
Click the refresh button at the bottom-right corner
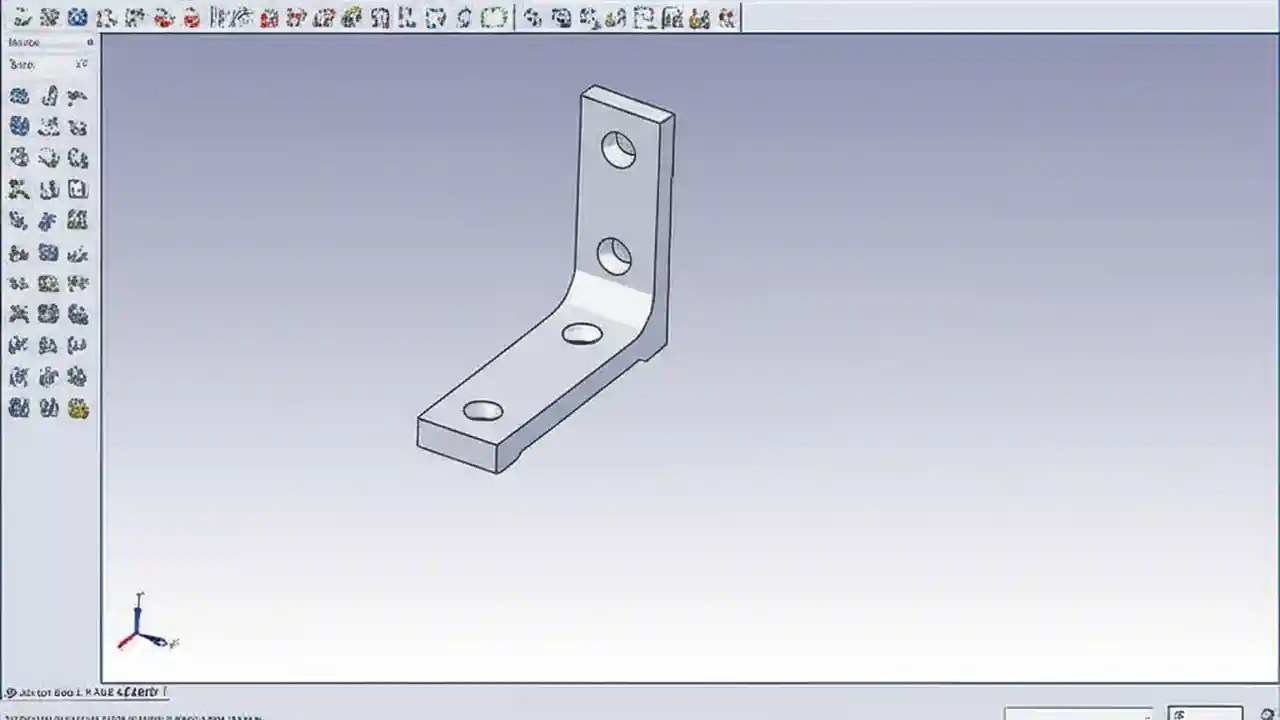[x=1266, y=714]
